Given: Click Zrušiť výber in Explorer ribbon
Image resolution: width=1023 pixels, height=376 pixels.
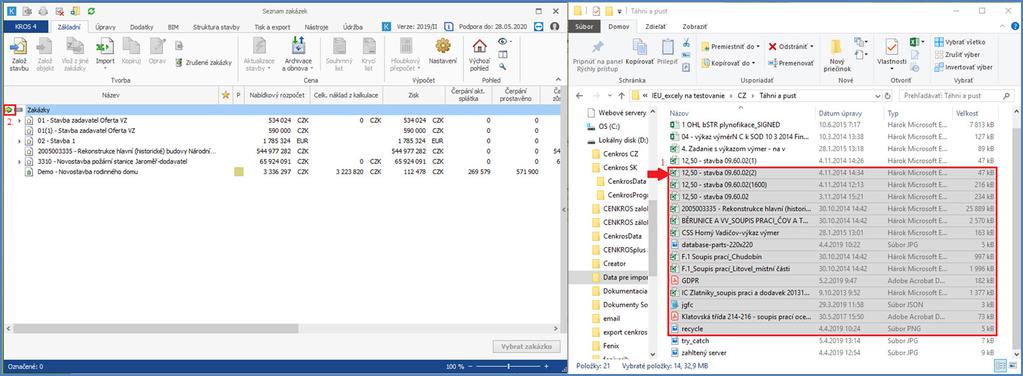Looking at the screenshot, I should tap(958, 54).
